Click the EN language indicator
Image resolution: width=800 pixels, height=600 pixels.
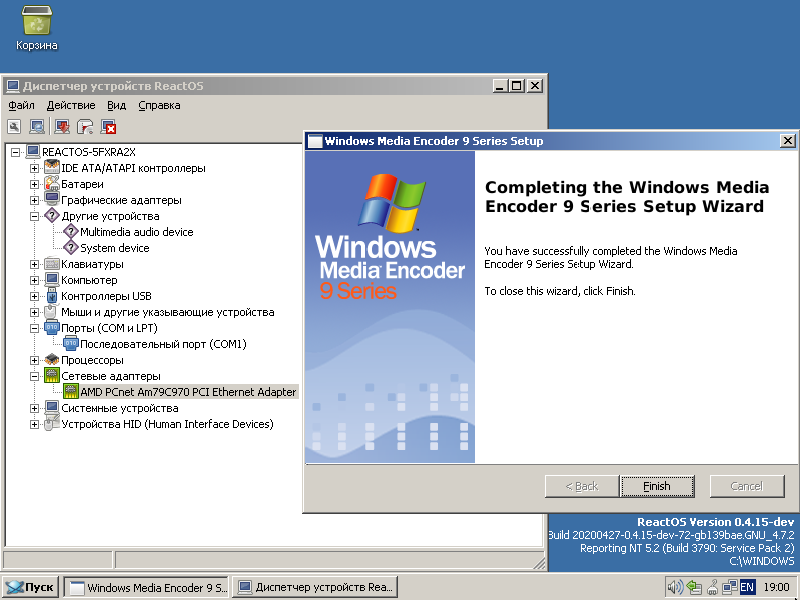pos(747,587)
